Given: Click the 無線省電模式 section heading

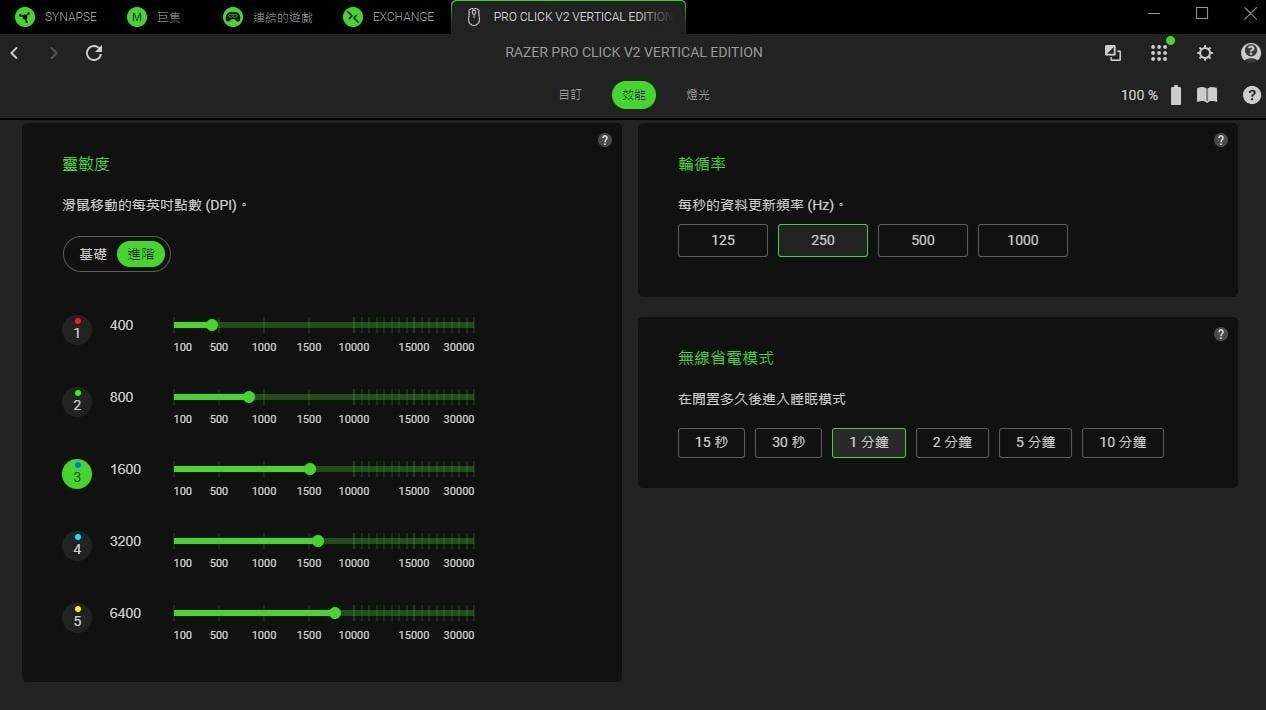Looking at the screenshot, I should [x=726, y=358].
